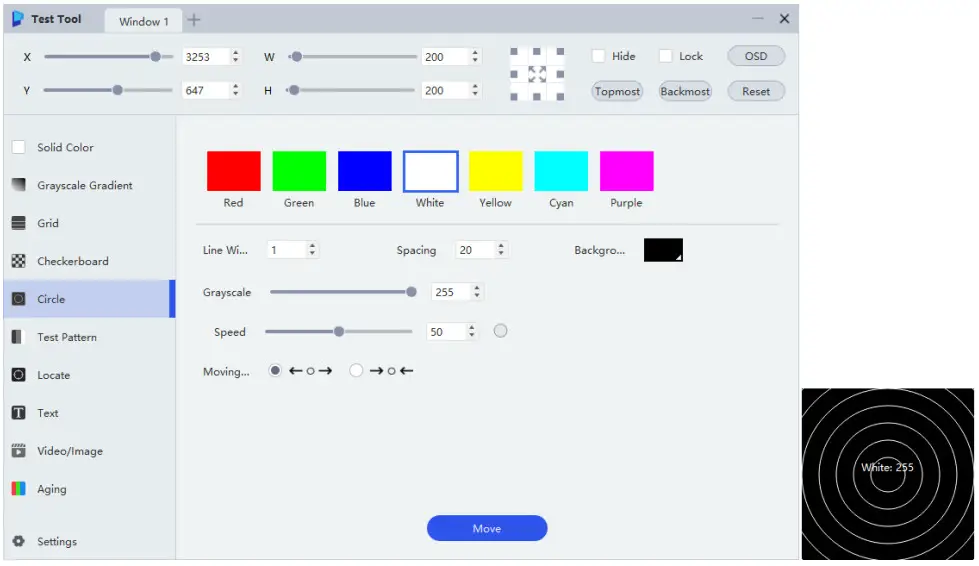Open the Background color dropdown swatch
This screenshot has height=566, width=979.
pos(663,250)
